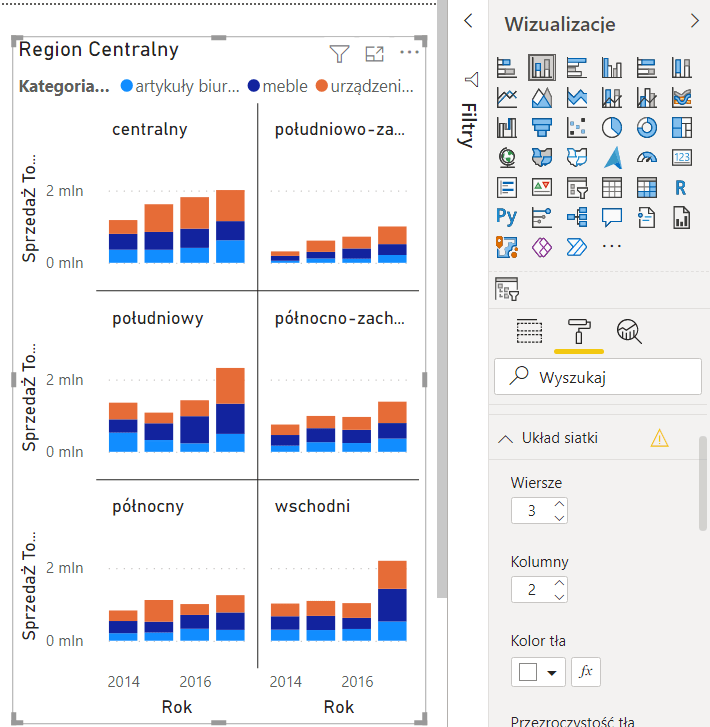Enter focus mode on the chart
Image resolution: width=710 pixels, height=727 pixels.
pyautogui.click(x=374, y=53)
